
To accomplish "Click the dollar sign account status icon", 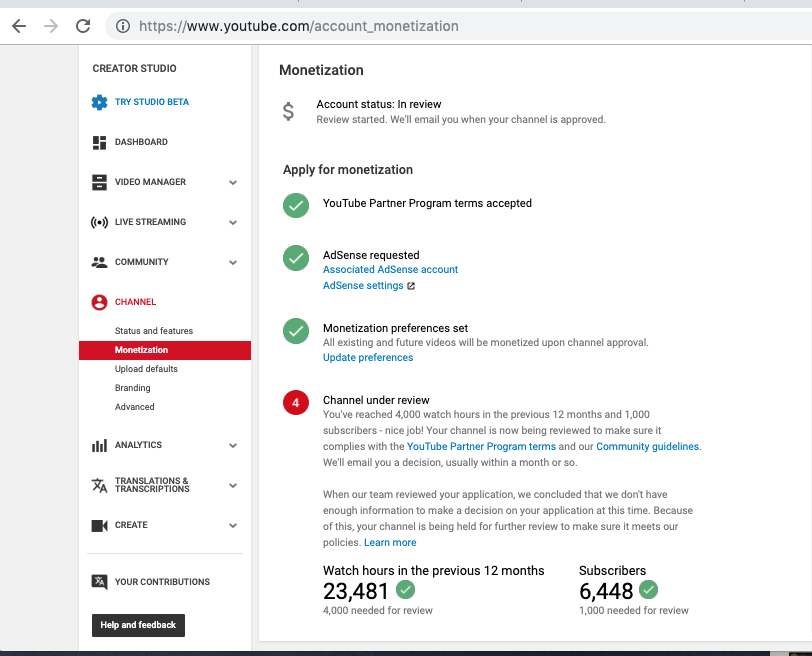I will (288, 111).
